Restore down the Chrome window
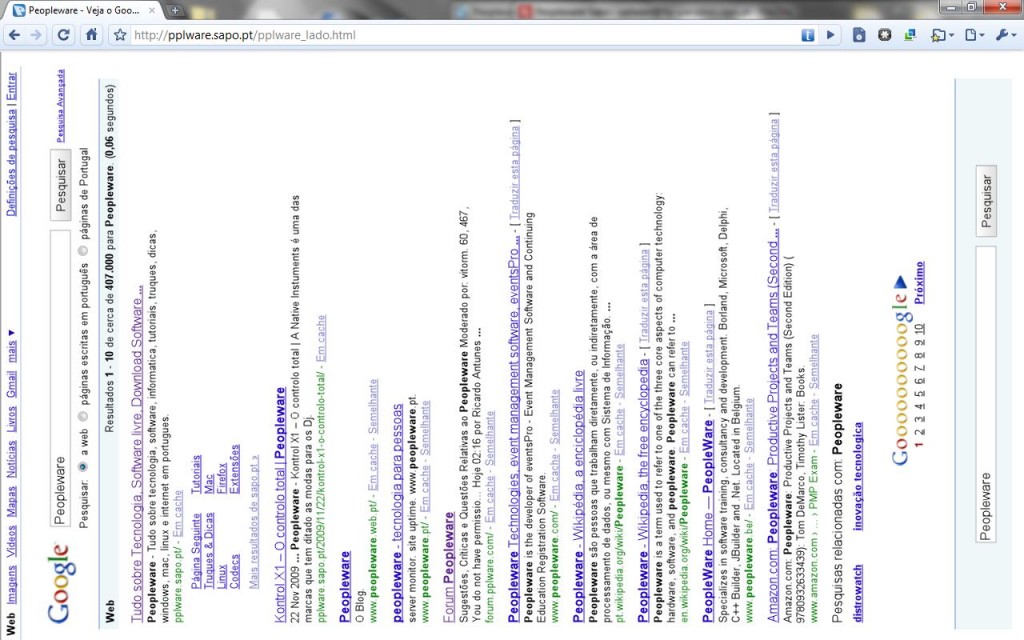This screenshot has width=1024, height=640. pos(972,7)
